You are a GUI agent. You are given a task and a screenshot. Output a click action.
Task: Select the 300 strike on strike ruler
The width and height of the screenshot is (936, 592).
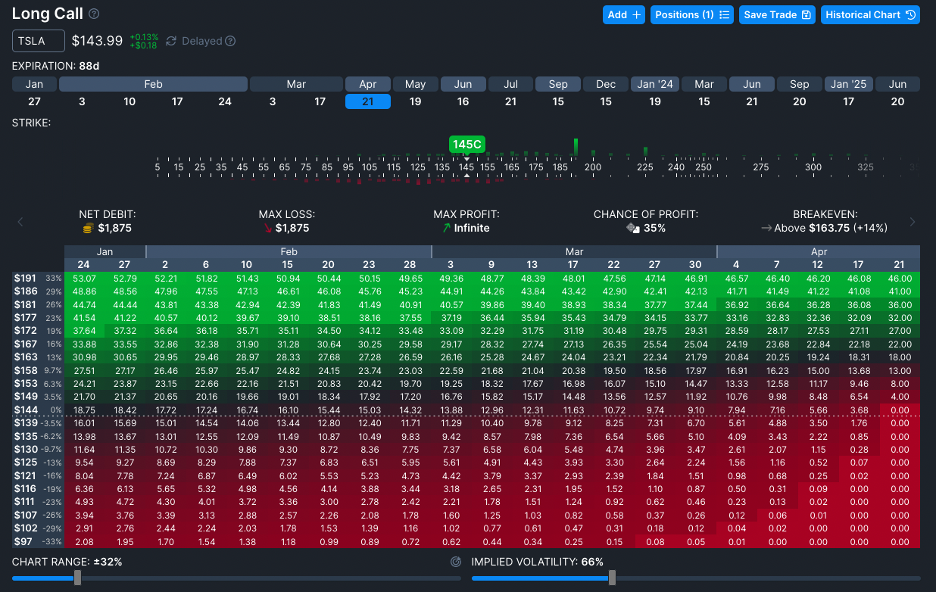pyautogui.click(x=813, y=167)
